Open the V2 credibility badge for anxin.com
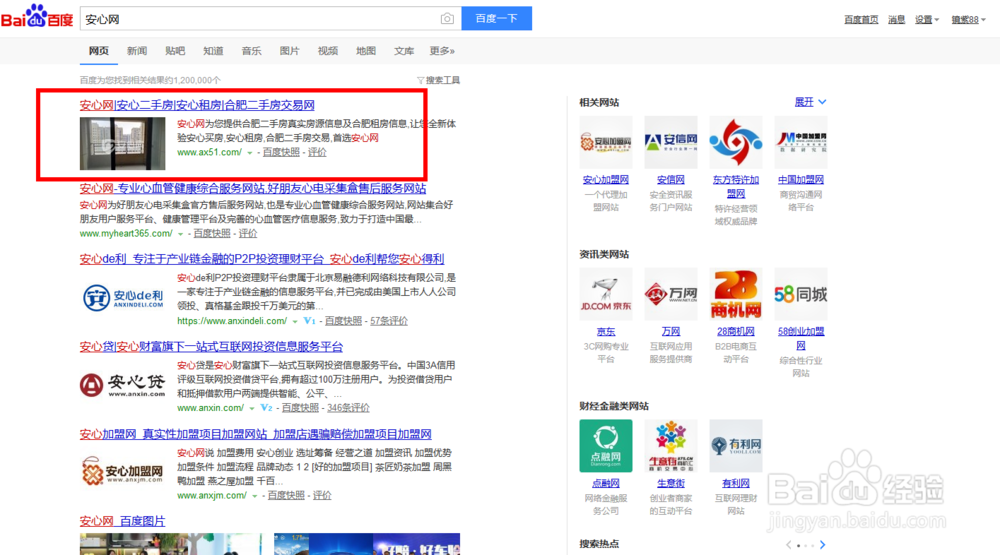Image resolution: width=1000 pixels, height=555 pixels. 267,408
